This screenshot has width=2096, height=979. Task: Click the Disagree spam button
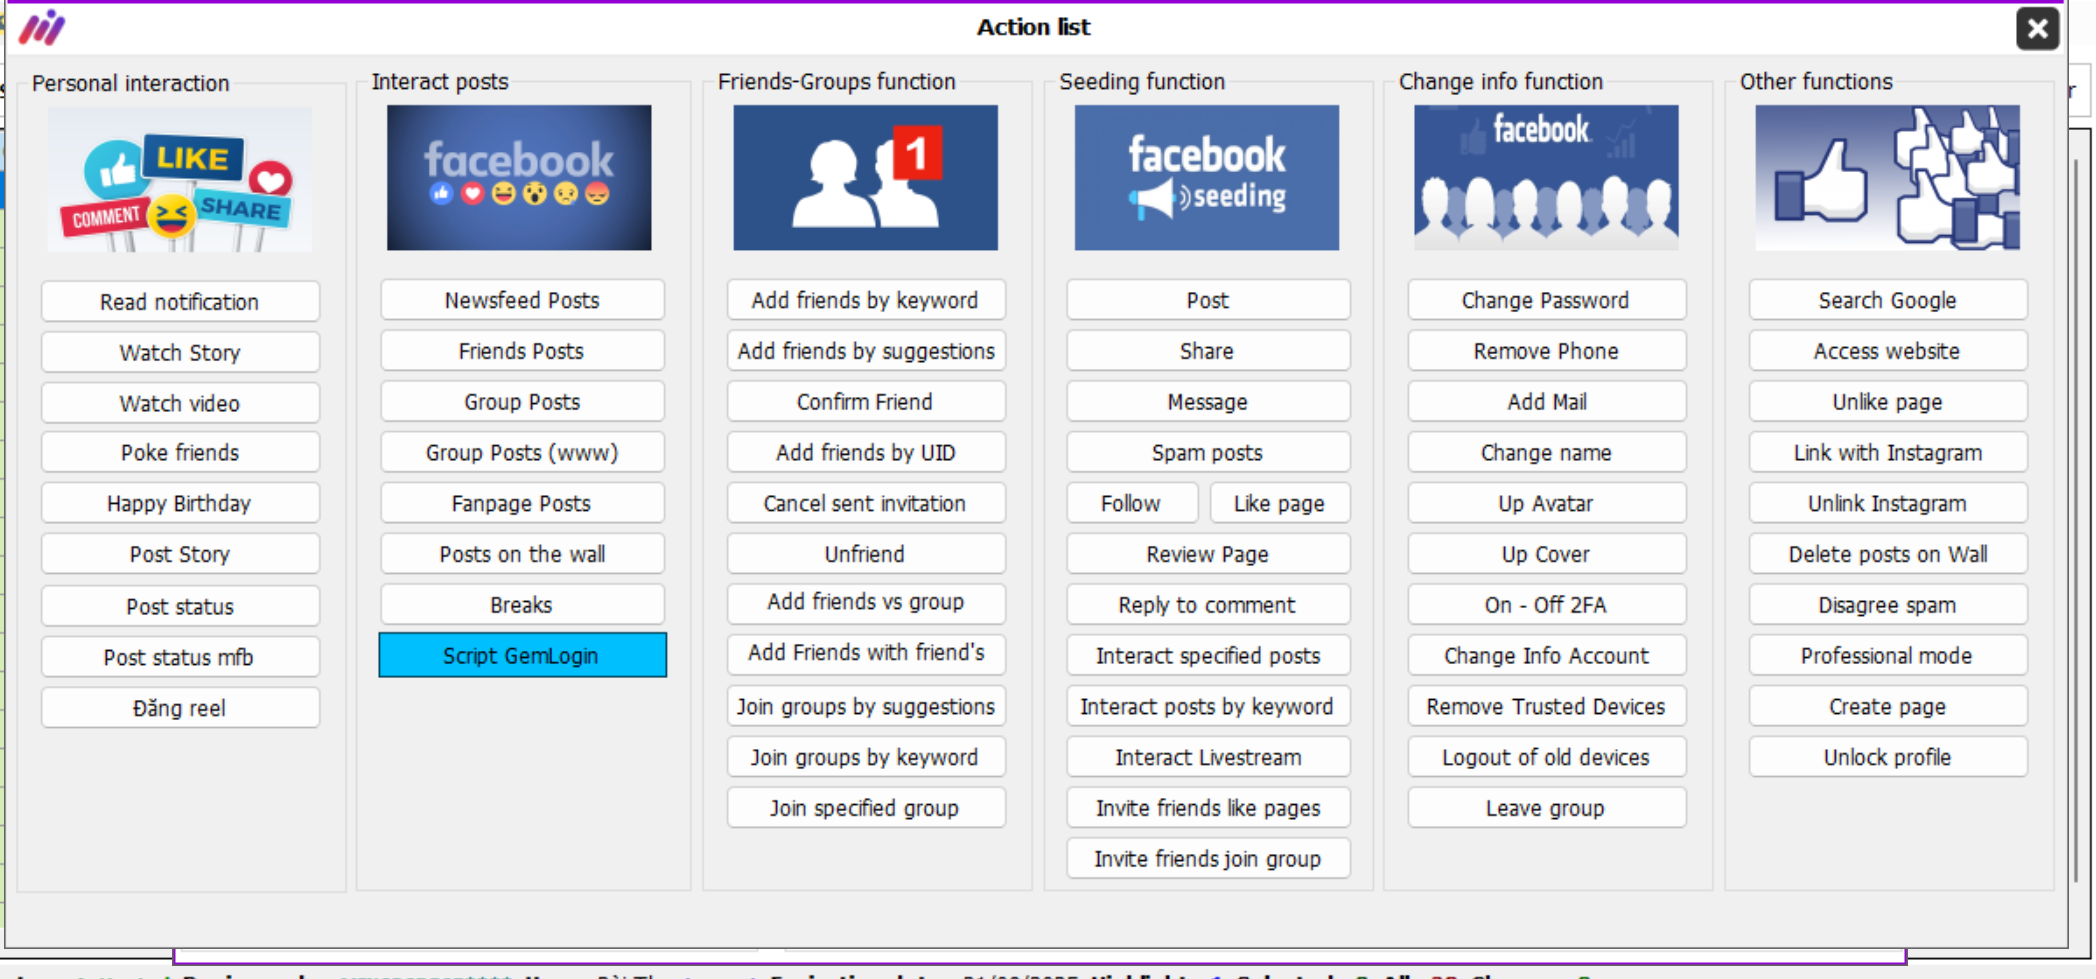coord(1888,605)
